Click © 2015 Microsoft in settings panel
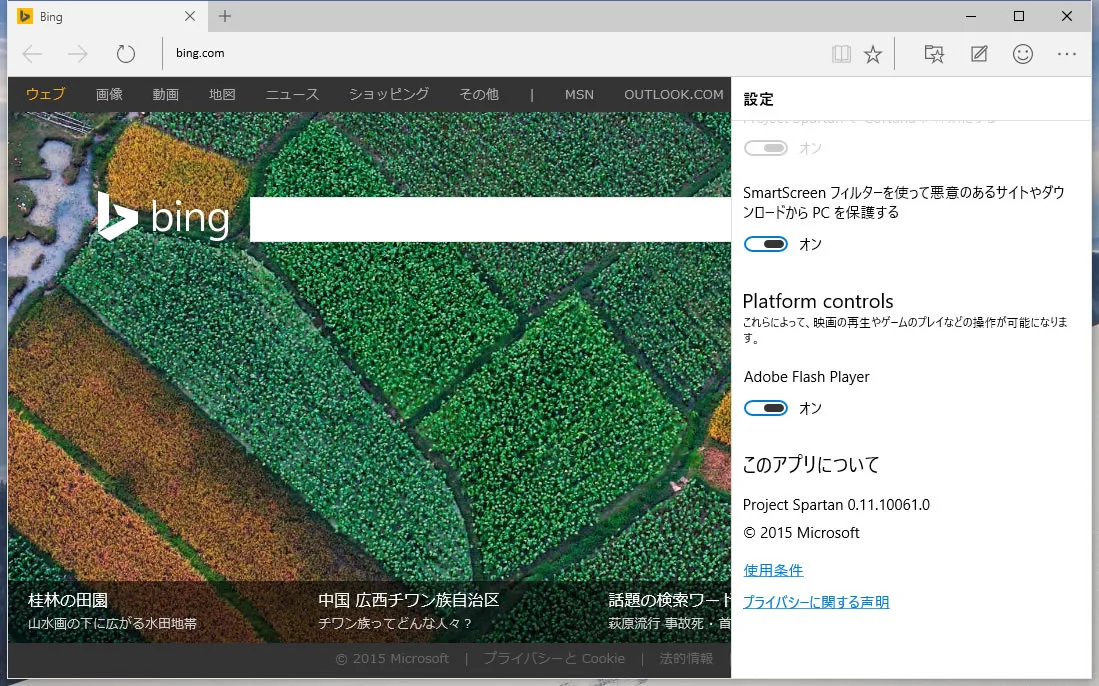This screenshot has width=1099, height=686. pos(801,533)
